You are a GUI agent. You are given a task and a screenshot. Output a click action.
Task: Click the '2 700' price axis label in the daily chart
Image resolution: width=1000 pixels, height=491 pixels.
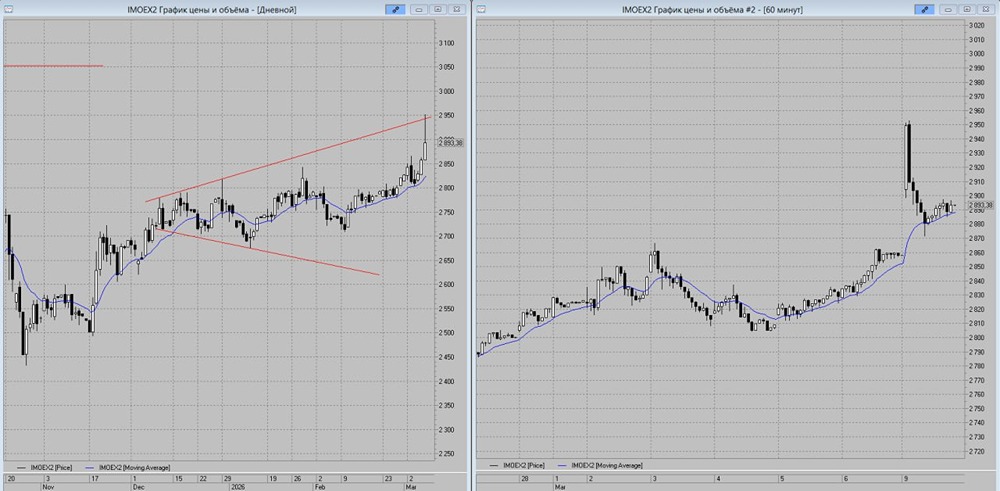(446, 237)
